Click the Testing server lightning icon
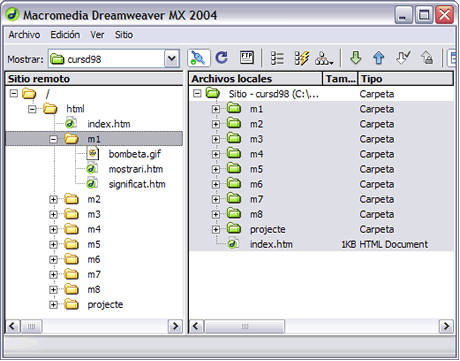 coord(302,58)
